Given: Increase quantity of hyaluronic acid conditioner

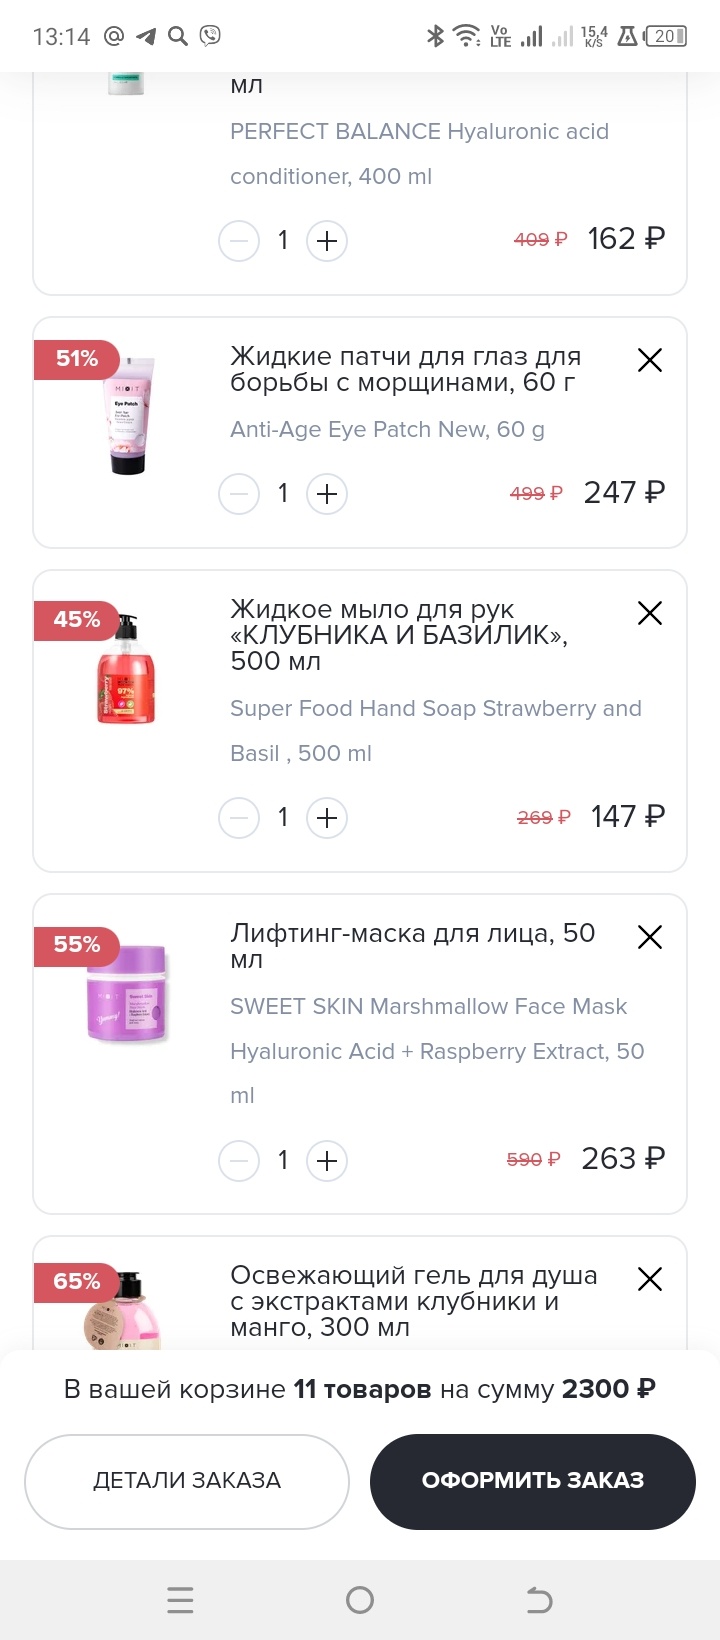Looking at the screenshot, I should 327,241.
